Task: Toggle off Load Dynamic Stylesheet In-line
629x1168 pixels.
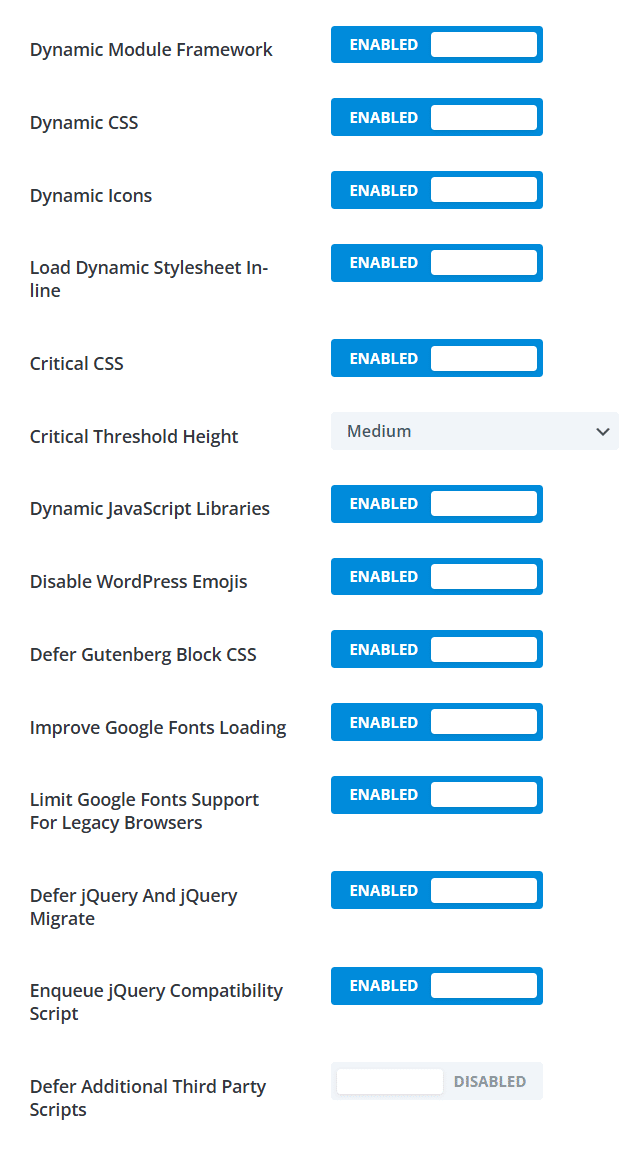Action: (437, 263)
